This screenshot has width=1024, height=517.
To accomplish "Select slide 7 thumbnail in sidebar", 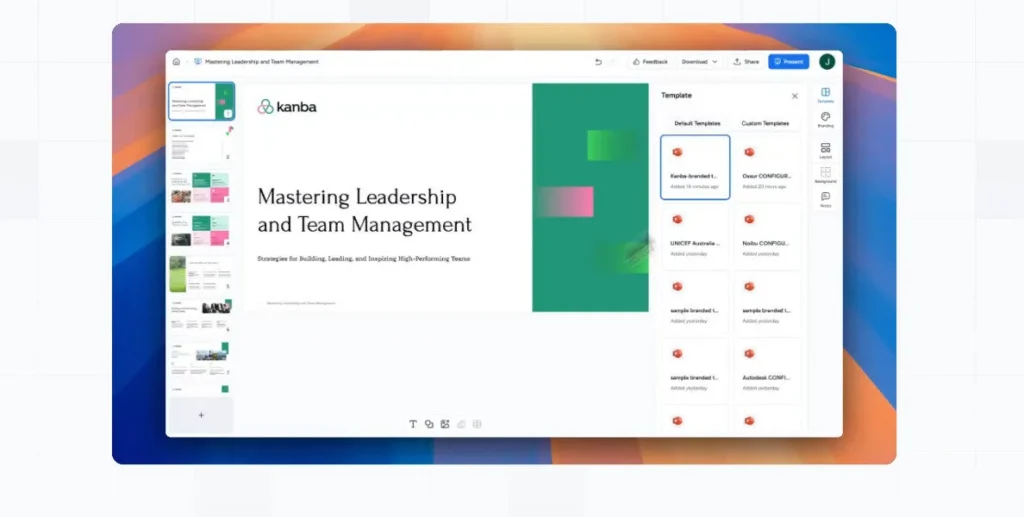I will pos(201,360).
